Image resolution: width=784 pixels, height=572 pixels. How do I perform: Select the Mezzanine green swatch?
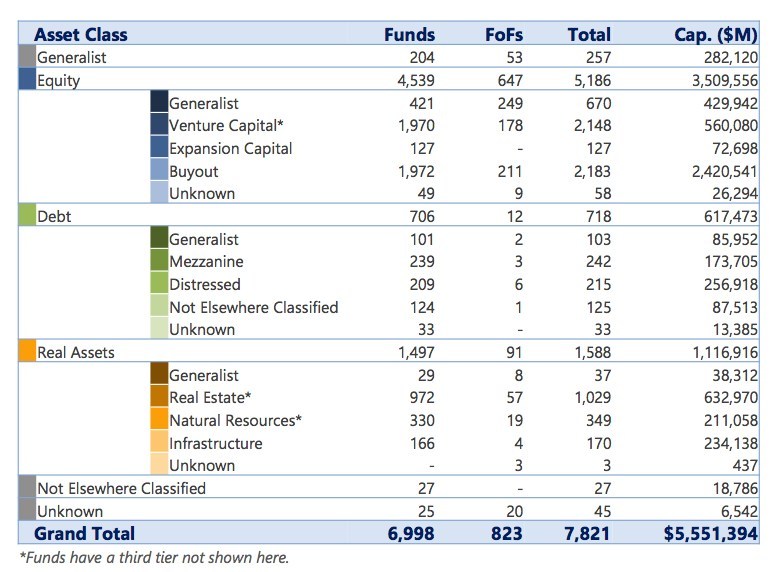(159, 261)
